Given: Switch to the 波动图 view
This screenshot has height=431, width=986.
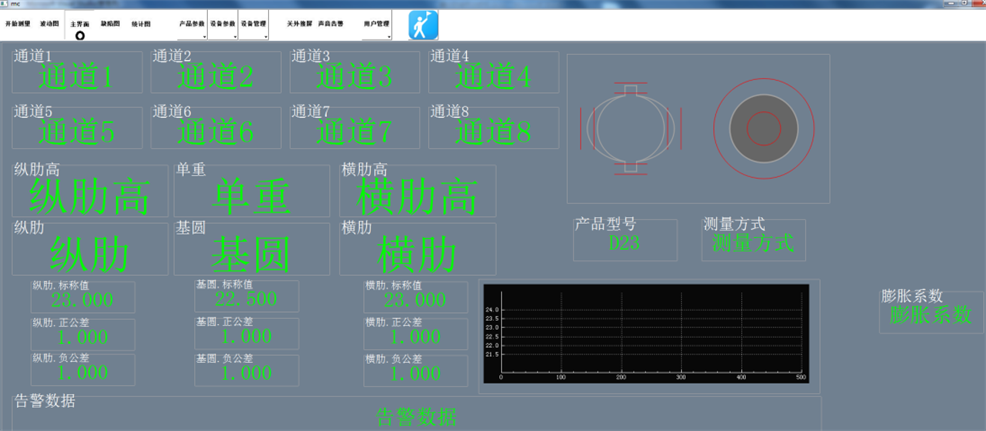Looking at the screenshot, I should click(49, 23).
